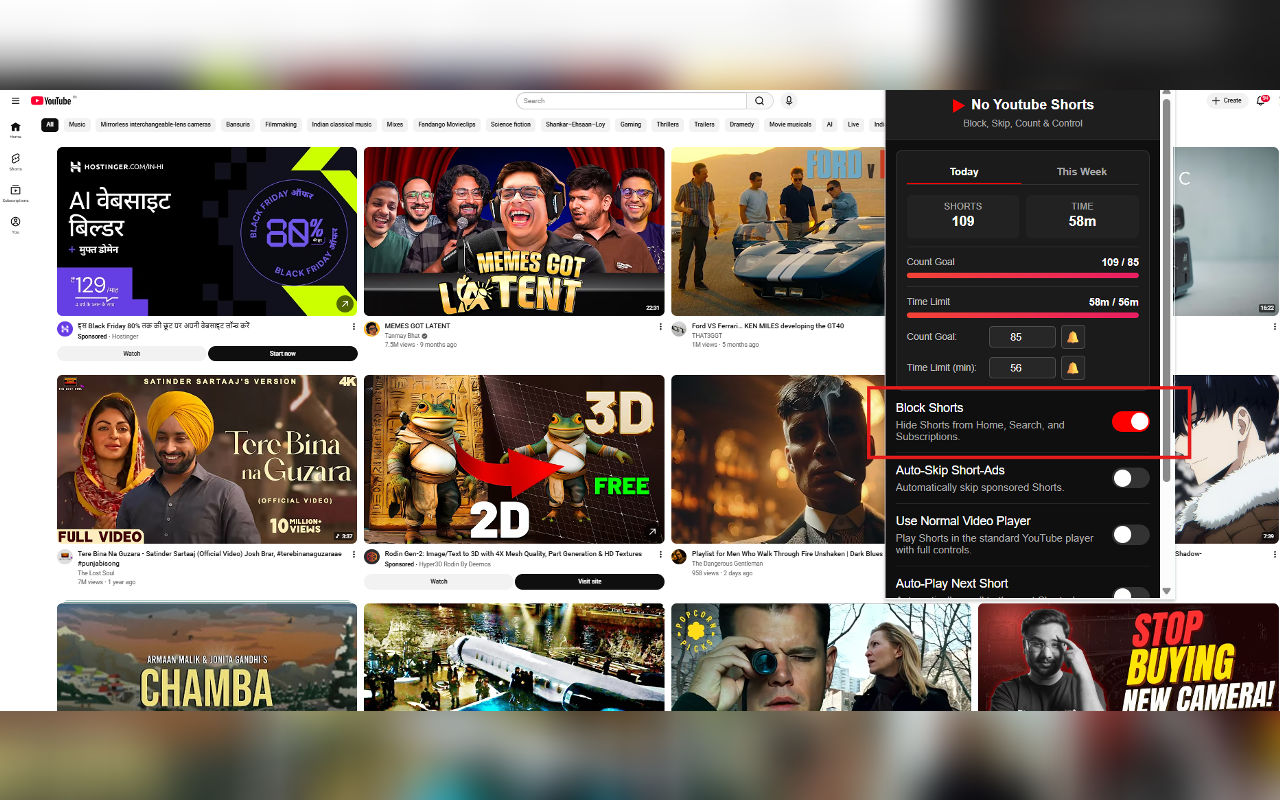Click the Count Goal number field
1280x800 pixels.
[x=1022, y=337]
